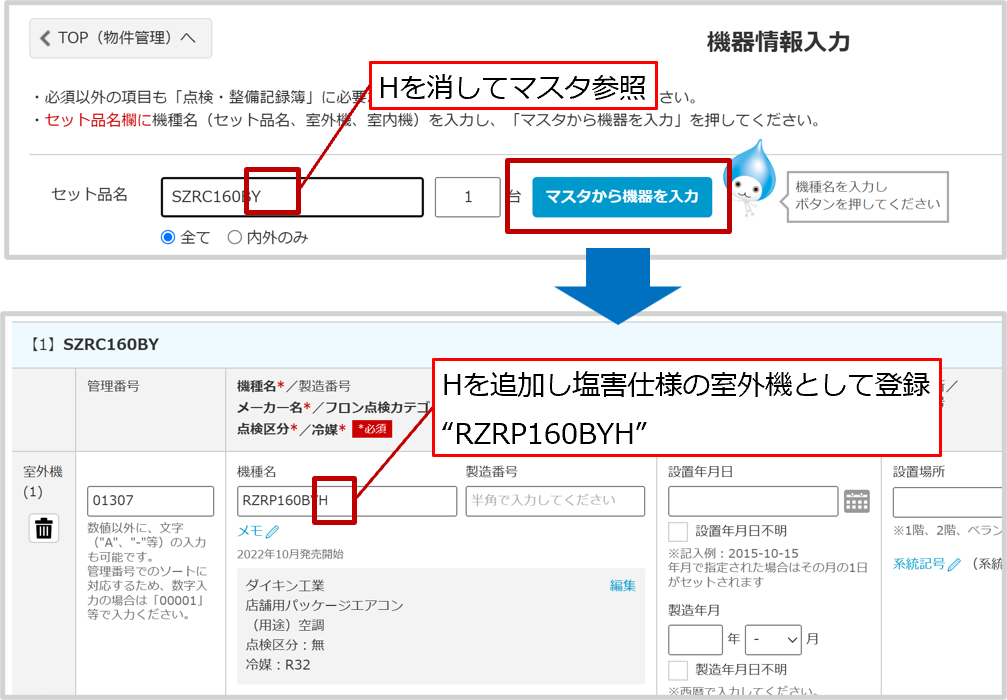Open the calendar picker for 設置年月日
Screen dimensions: 1007x700
(857, 502)
